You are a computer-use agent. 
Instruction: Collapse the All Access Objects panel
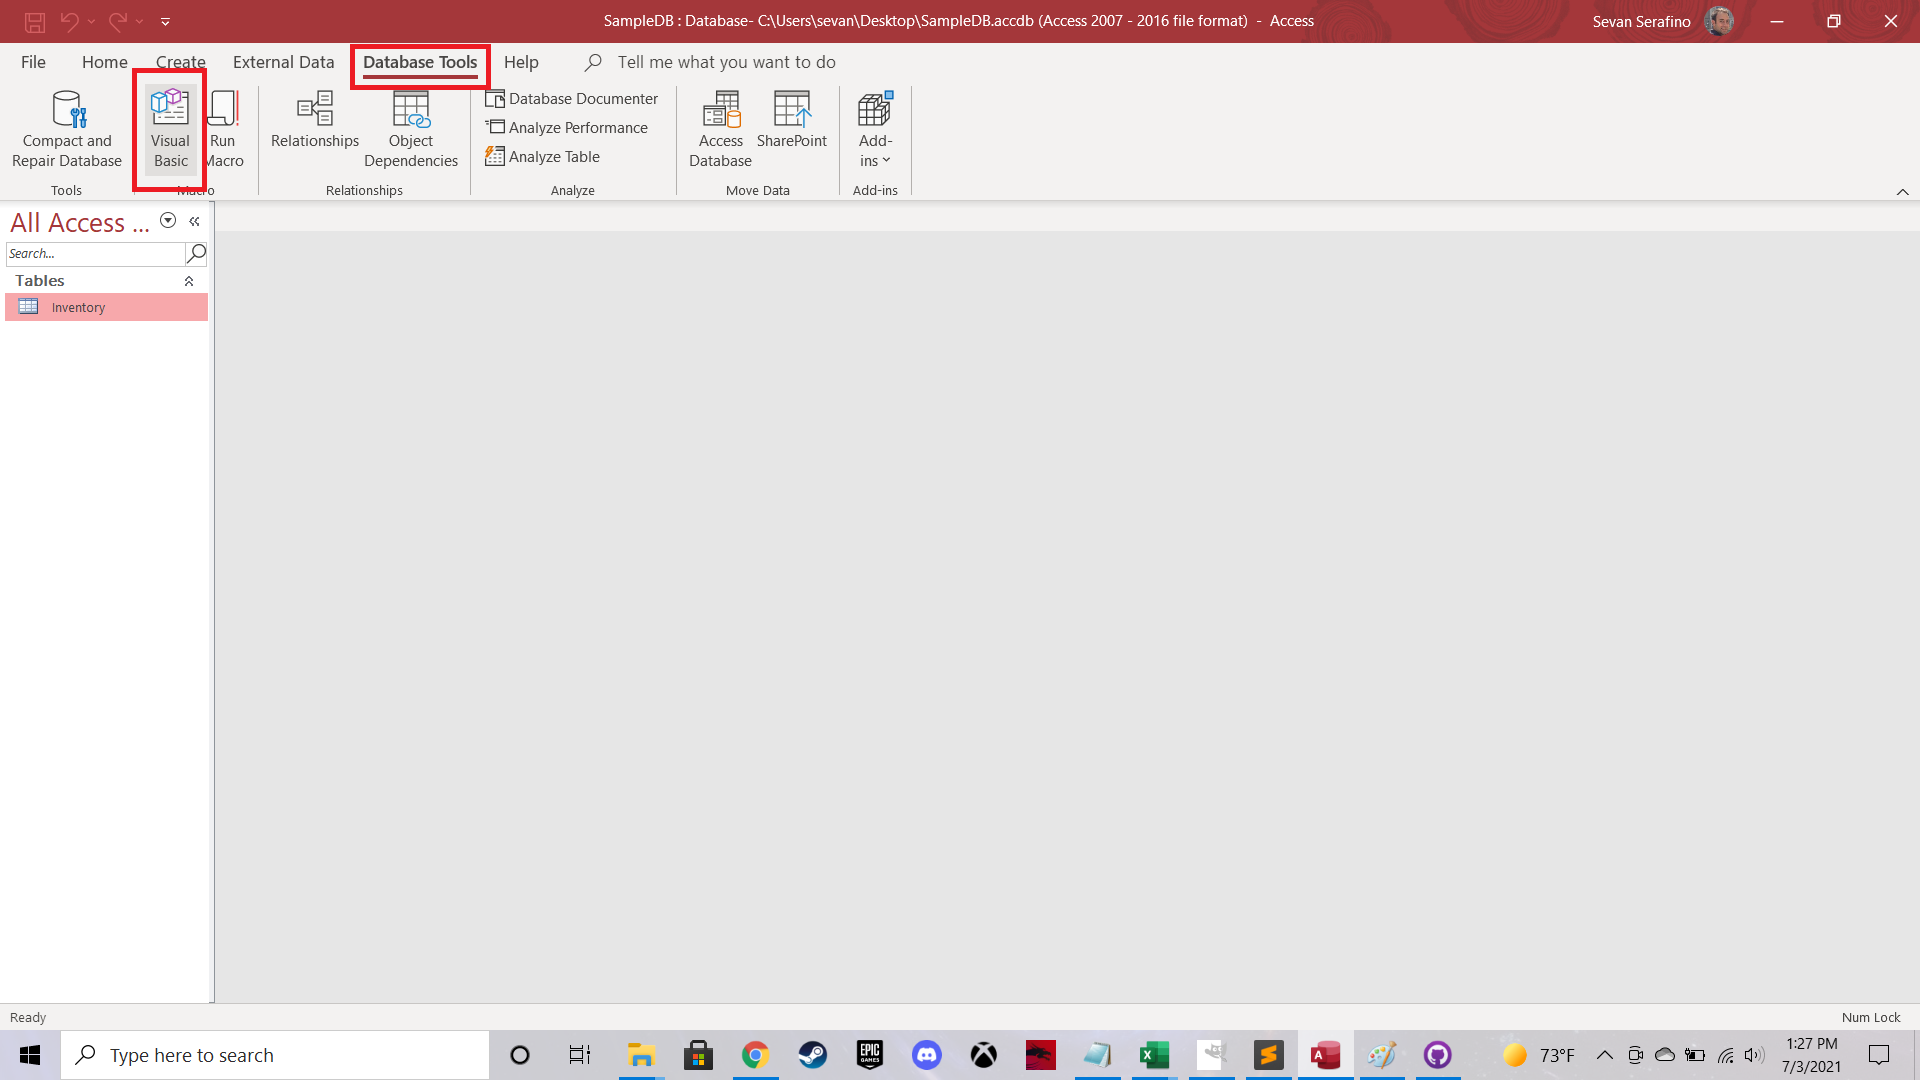pos(194,222)
